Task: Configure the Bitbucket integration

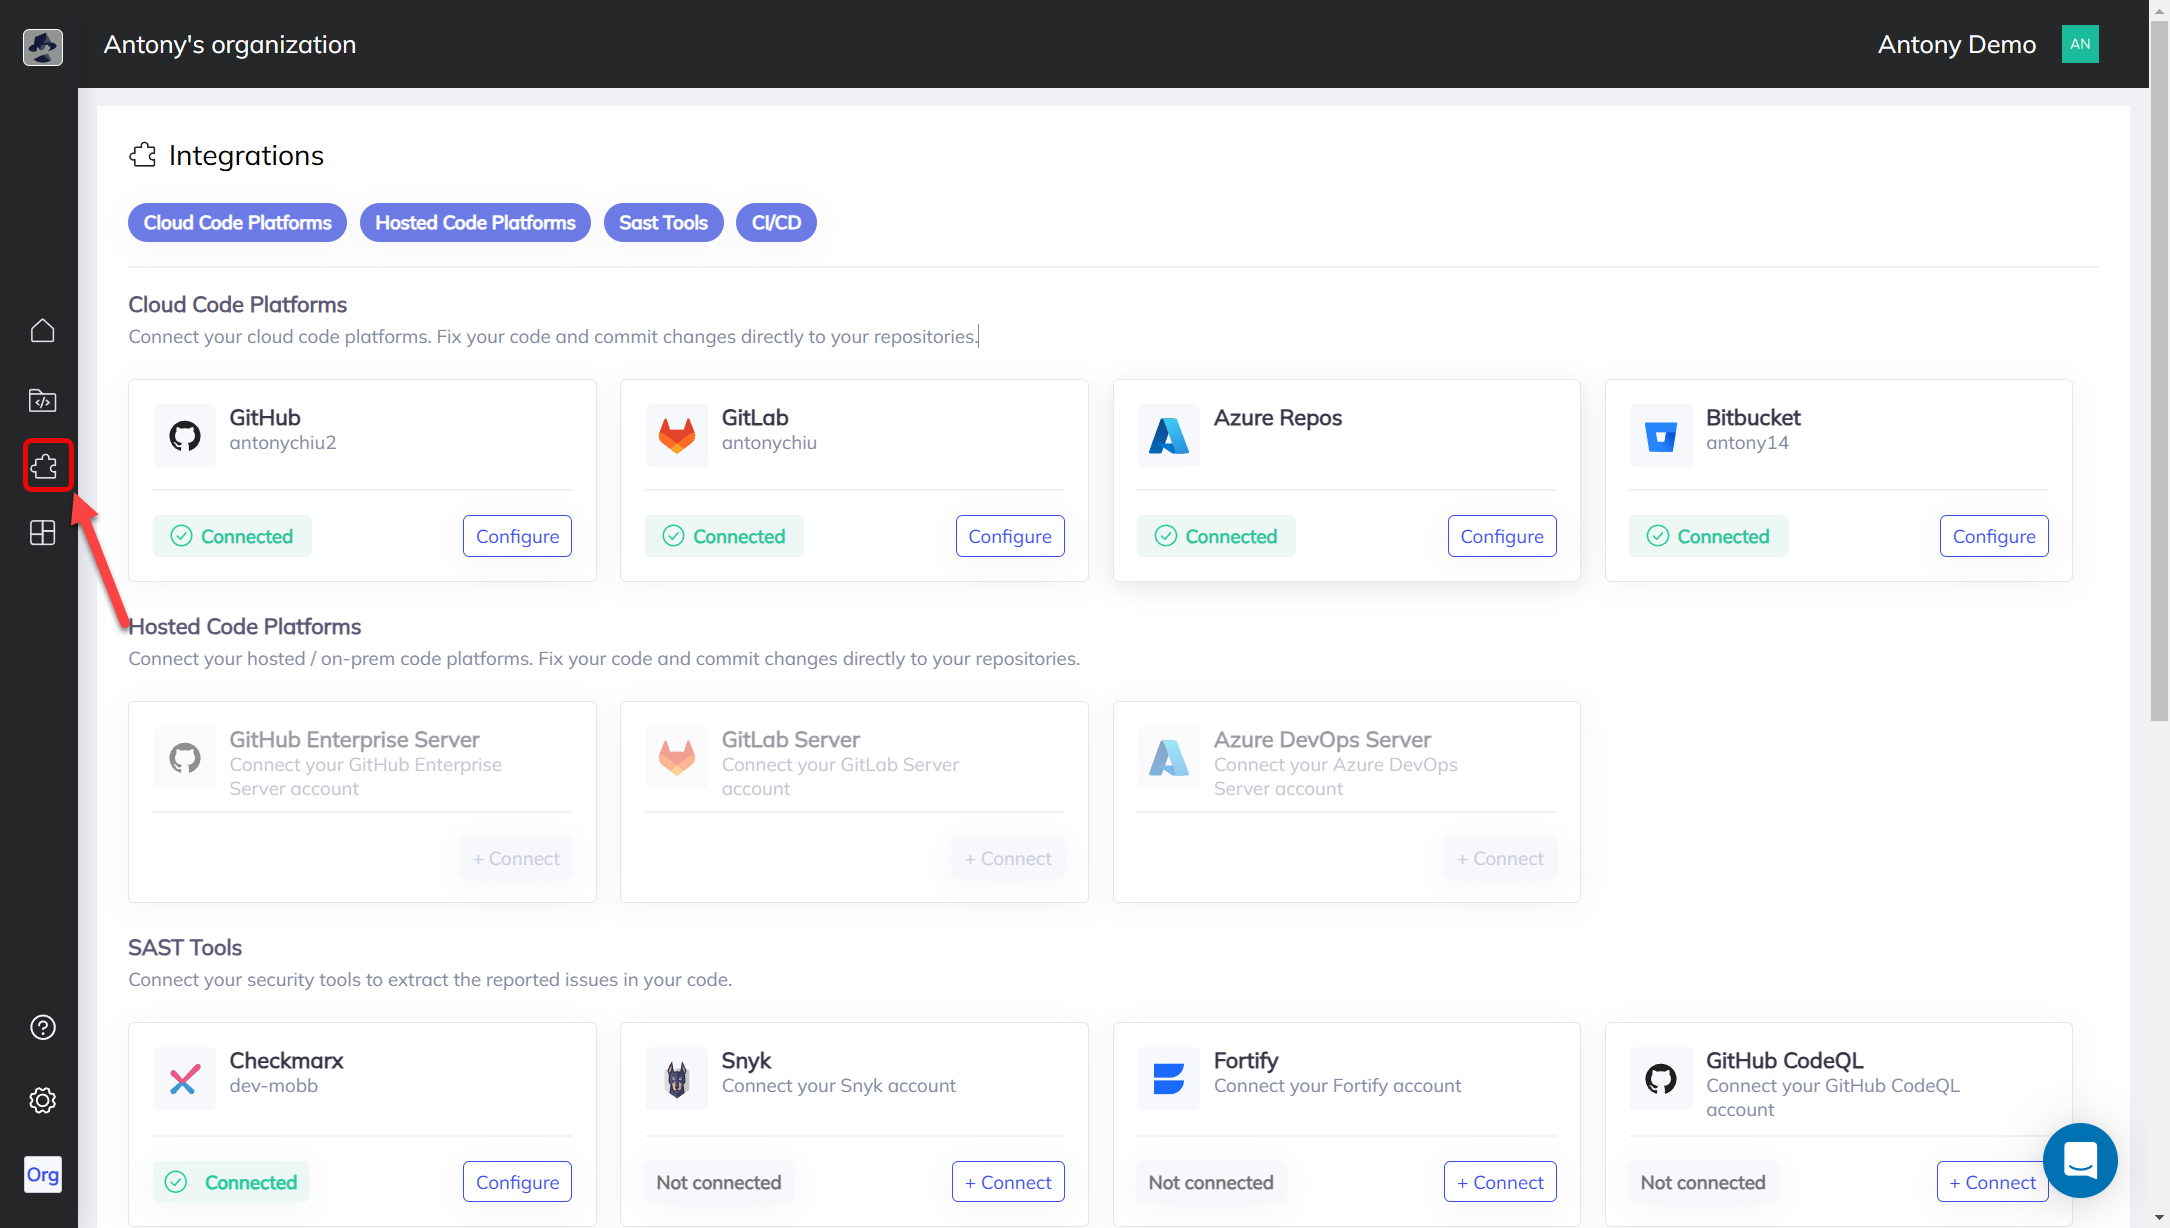Action: coord(1993,536)
